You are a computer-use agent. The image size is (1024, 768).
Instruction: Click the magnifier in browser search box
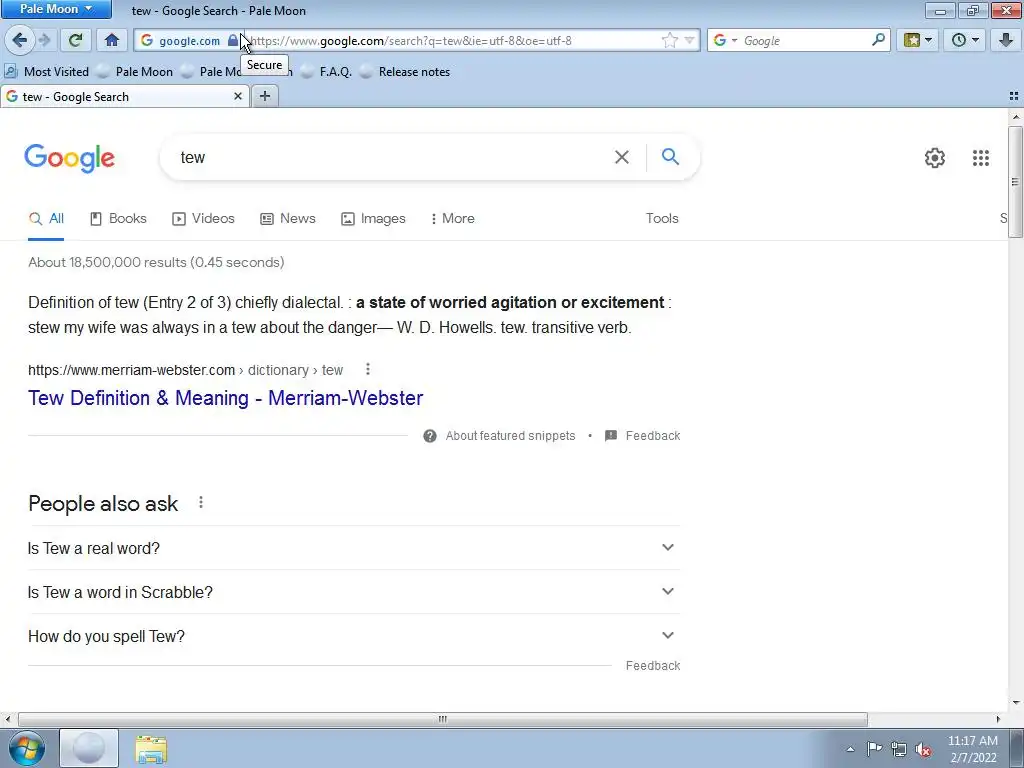(x=878, y=40)
